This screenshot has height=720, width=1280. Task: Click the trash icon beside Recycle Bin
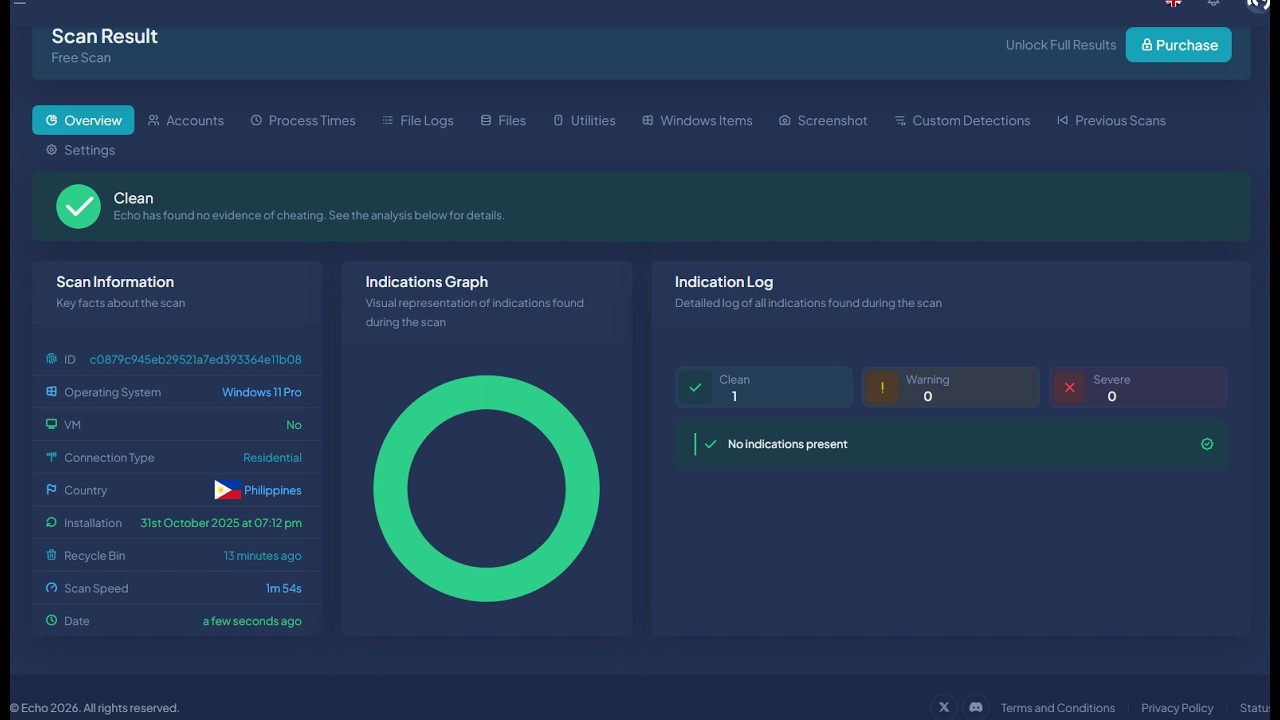coord(51,555)
